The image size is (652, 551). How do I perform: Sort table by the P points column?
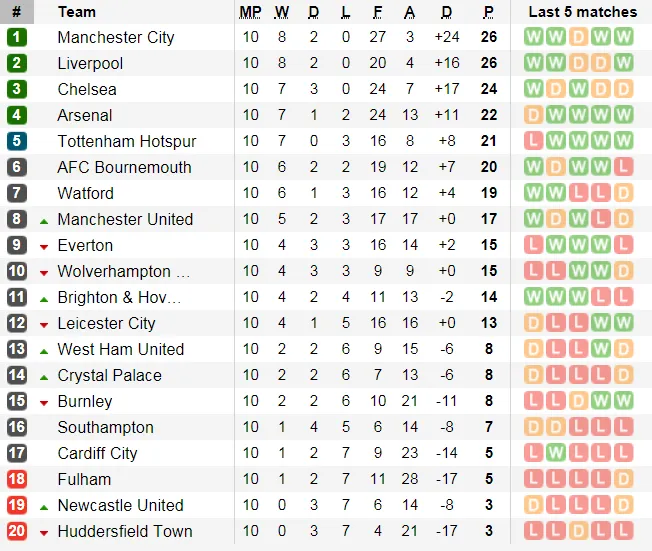click(488, 12)
